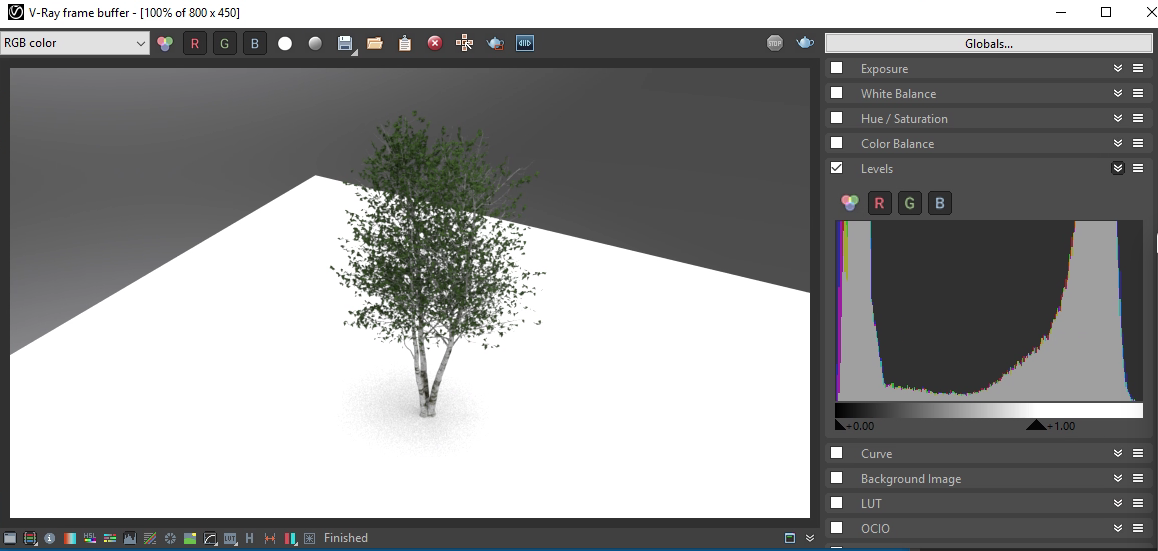Viewport: 1158px width, 551px height.
Task: Toggle LUT icon in status bar
Action: (x=230, y=538)
